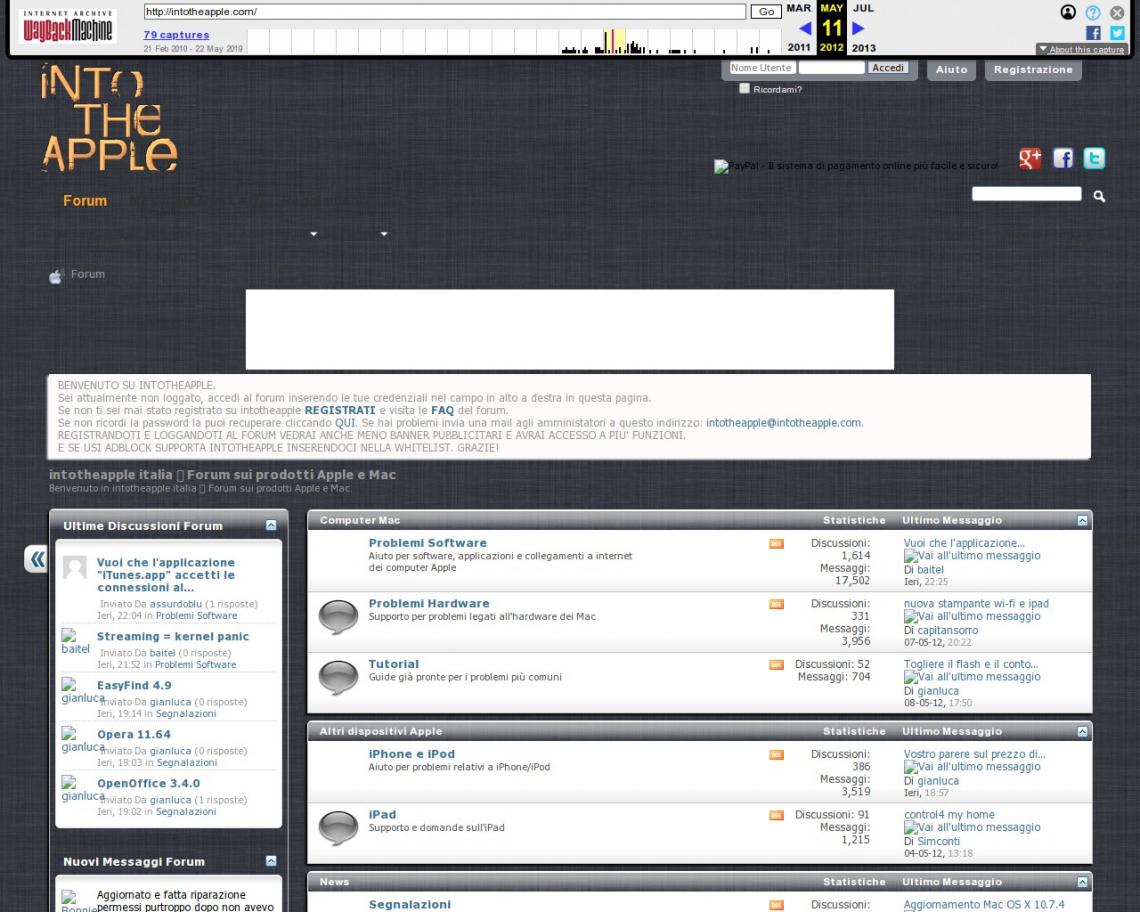Click the Wayback Machine help icon
This screenshot has width=1140, height=912.
[x=1093, y=12]
